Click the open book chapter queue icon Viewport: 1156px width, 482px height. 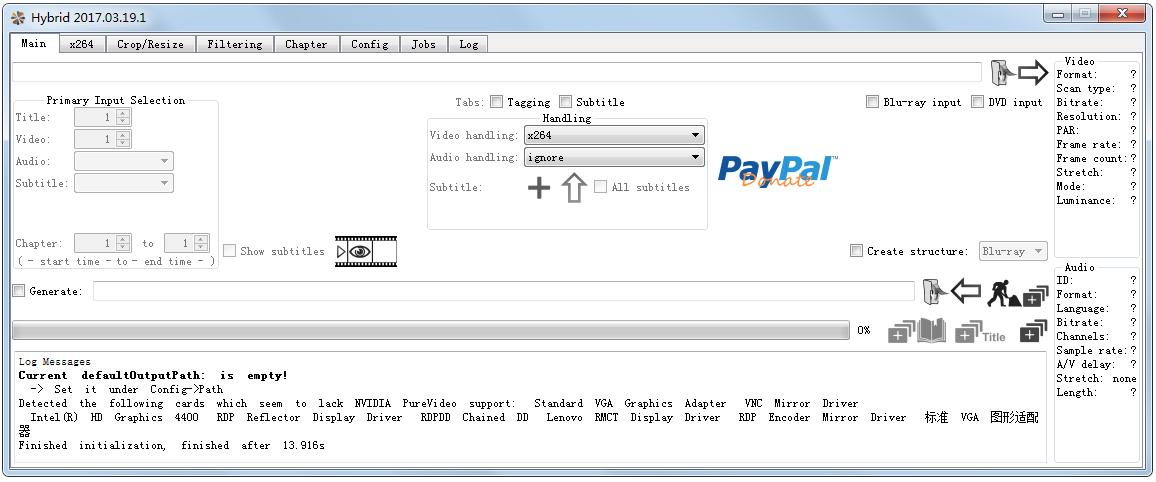(931, 332)
